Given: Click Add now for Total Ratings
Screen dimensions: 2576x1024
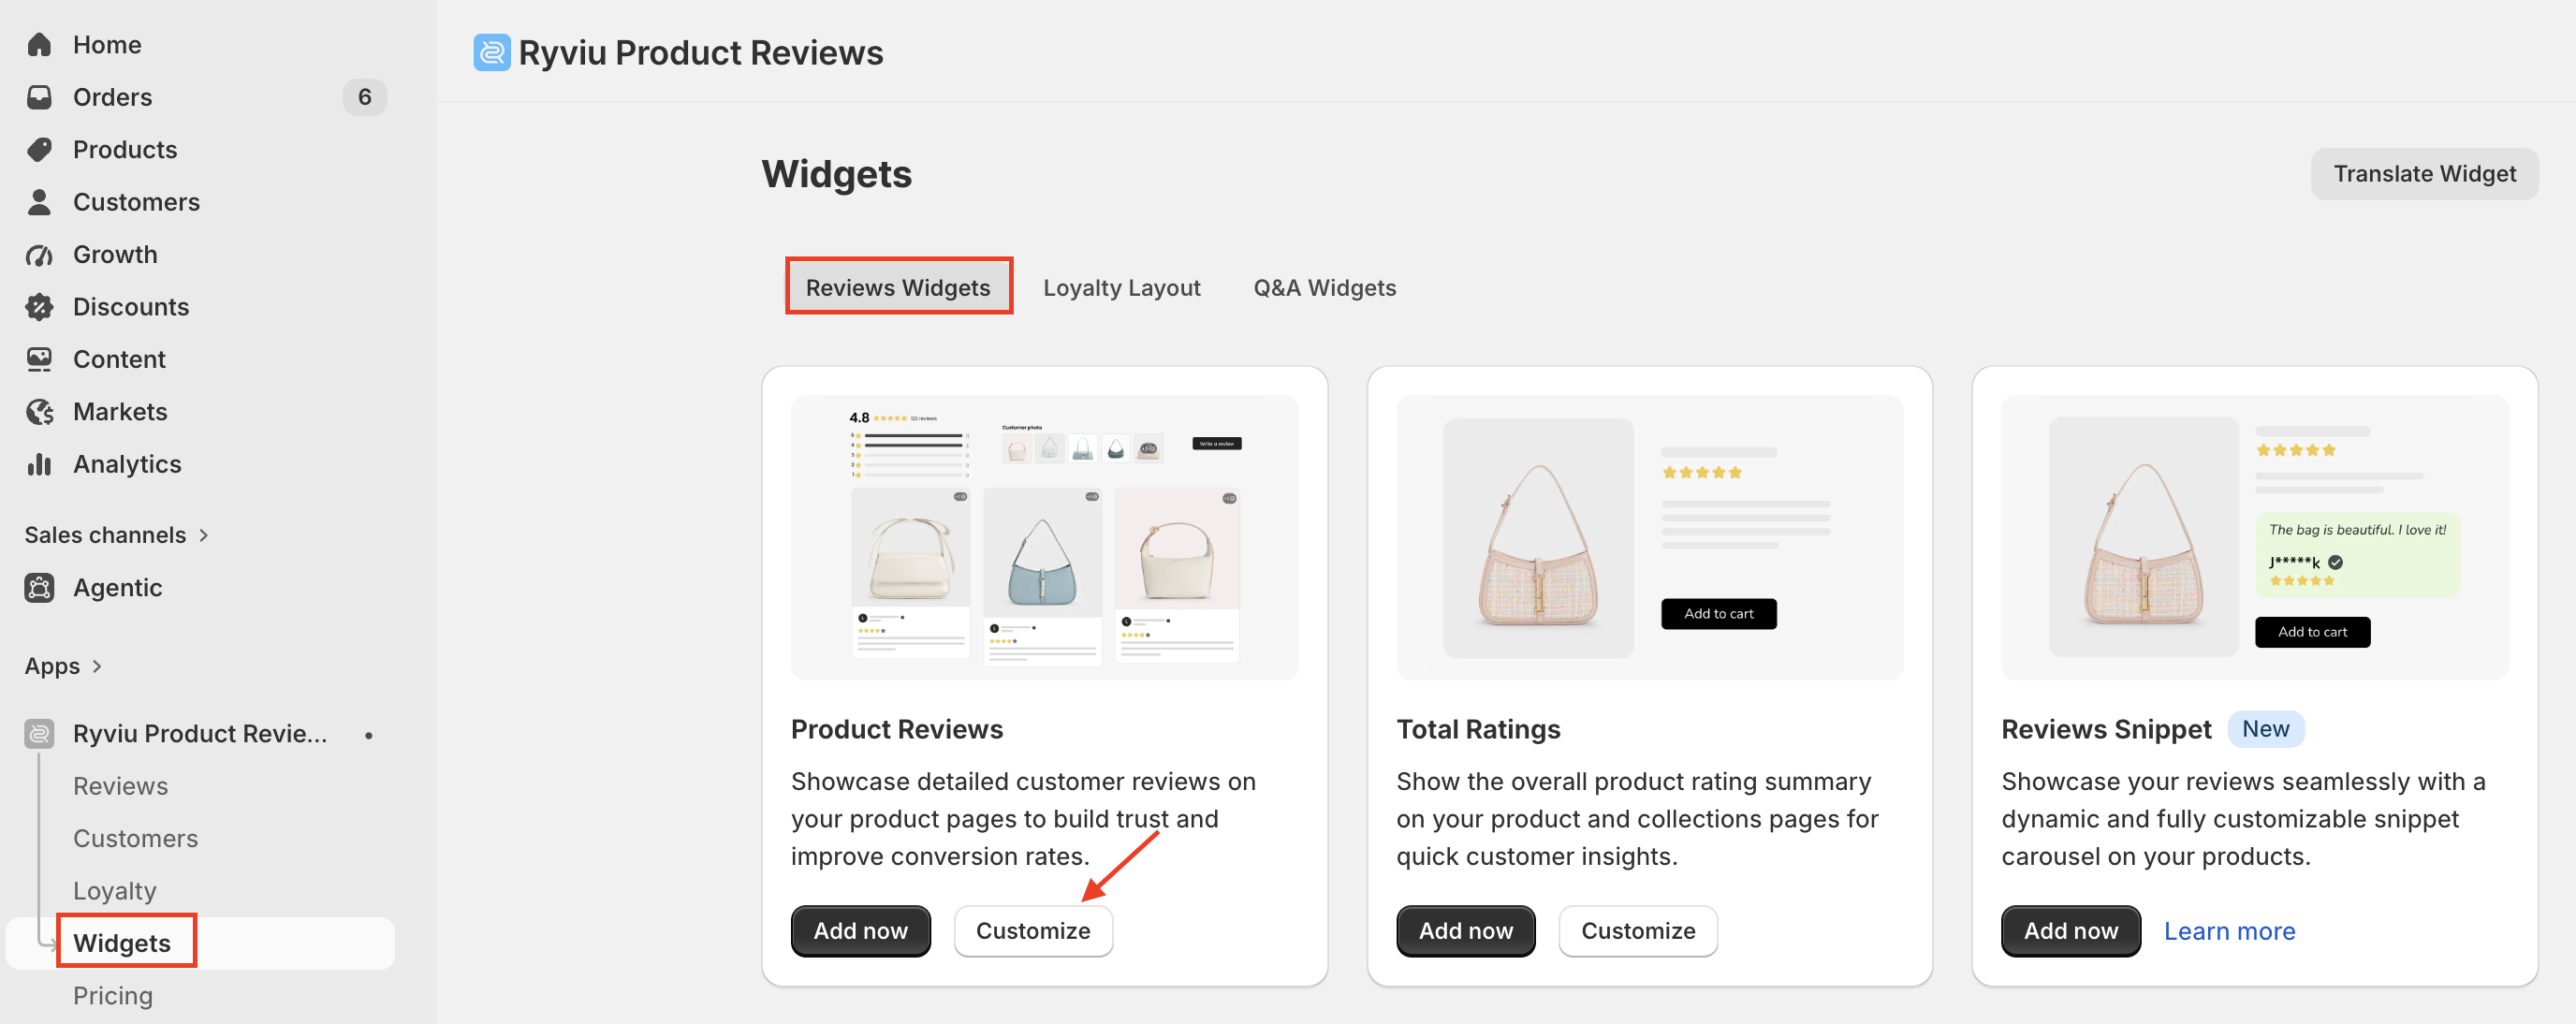Looking at the screenshot, I should [x=1465, y=930].
